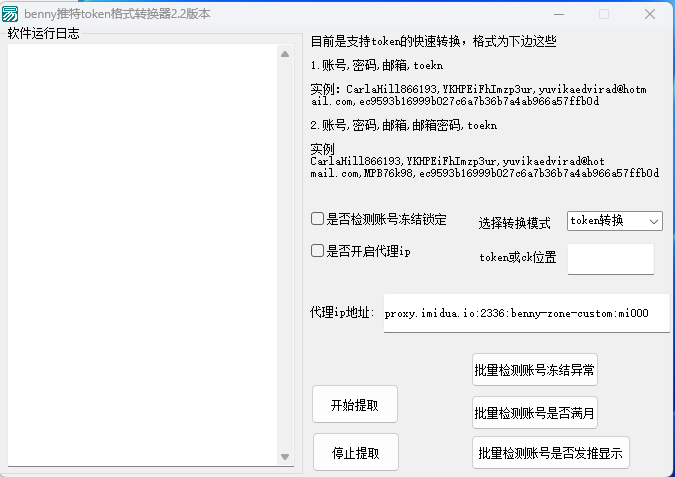Click the 代理ip地址: label
Viewport: 675px width, 477px height.
342,312
